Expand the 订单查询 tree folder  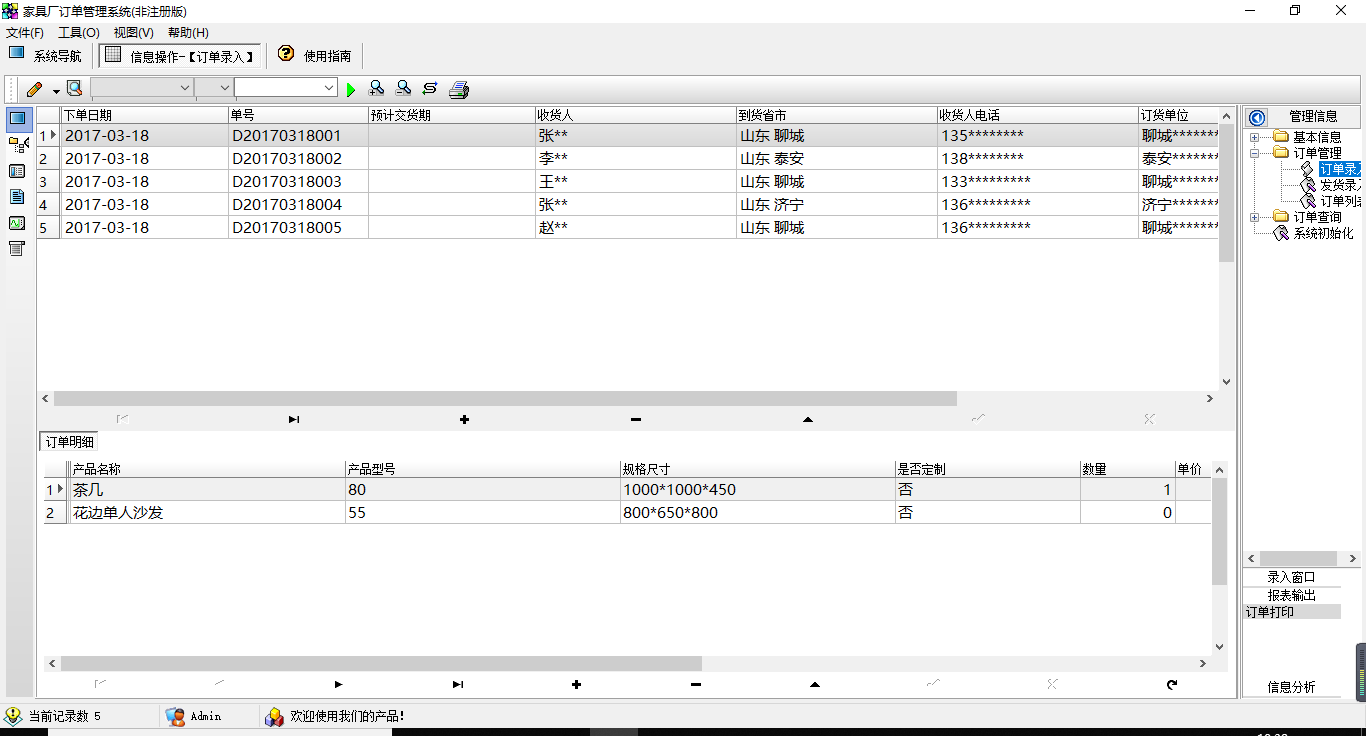[1255, 217]
